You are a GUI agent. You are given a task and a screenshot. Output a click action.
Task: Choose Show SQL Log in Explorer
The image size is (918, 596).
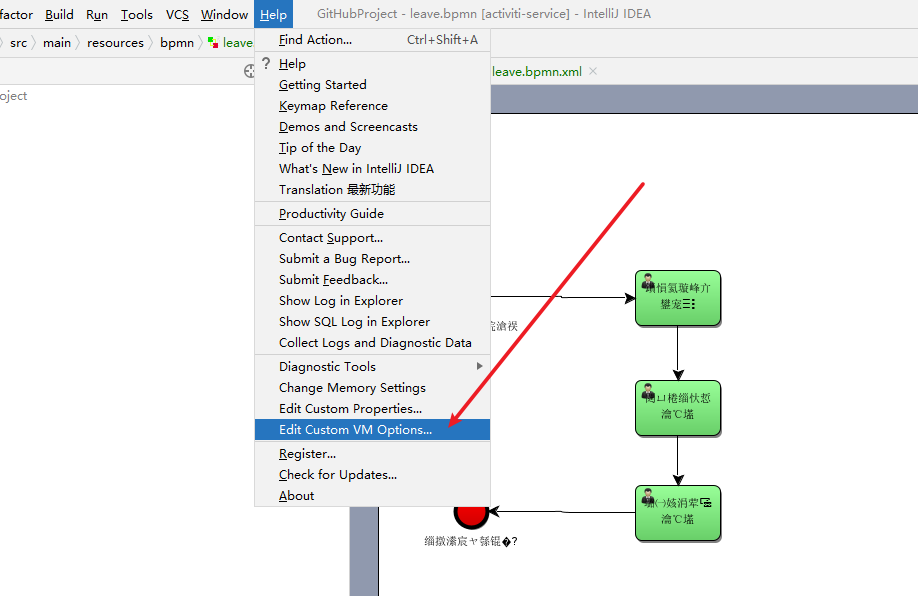pyautogui.click(x=372, y=323)
